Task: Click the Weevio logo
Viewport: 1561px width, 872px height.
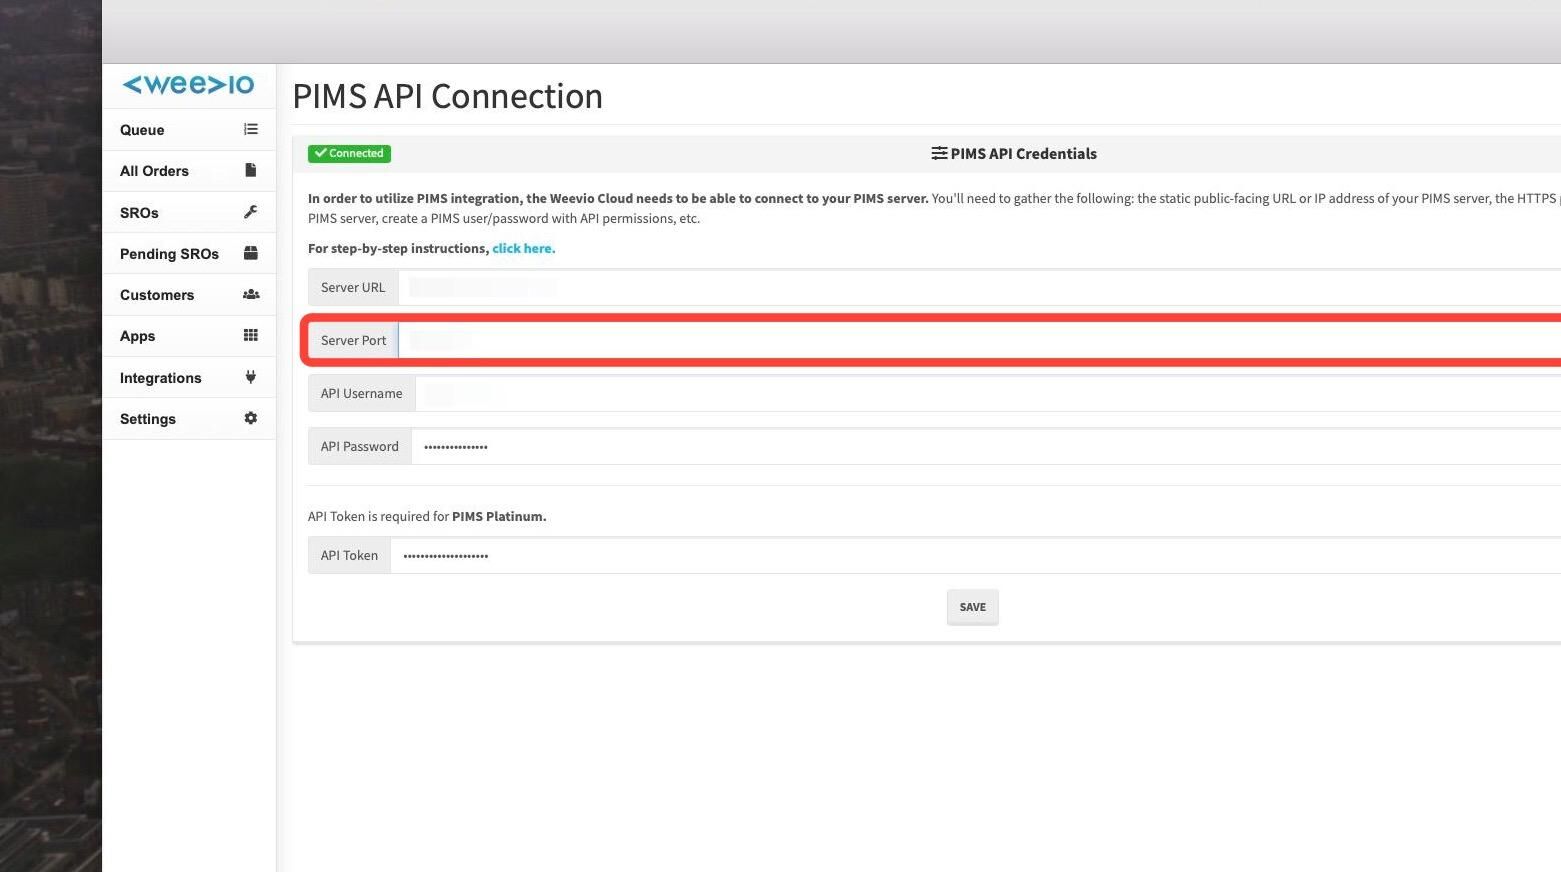Action: 188,85
